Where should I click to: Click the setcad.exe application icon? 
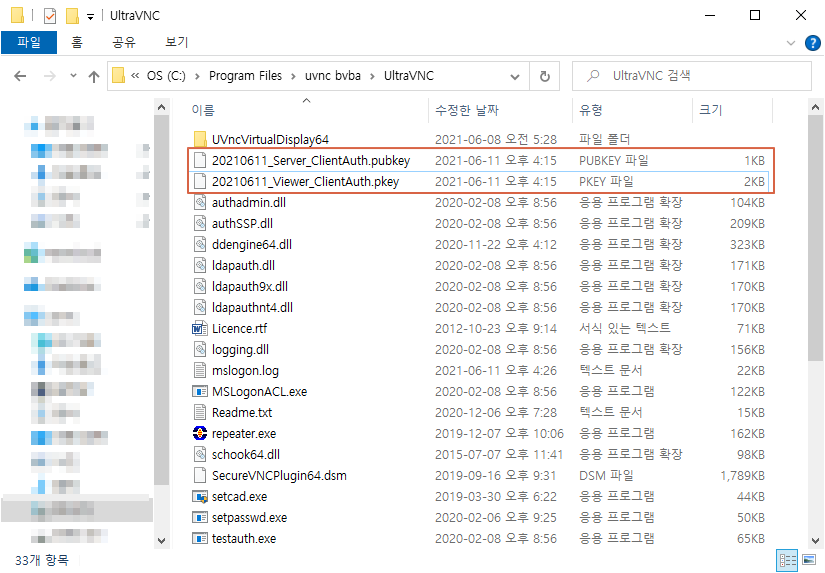point(200,497)
